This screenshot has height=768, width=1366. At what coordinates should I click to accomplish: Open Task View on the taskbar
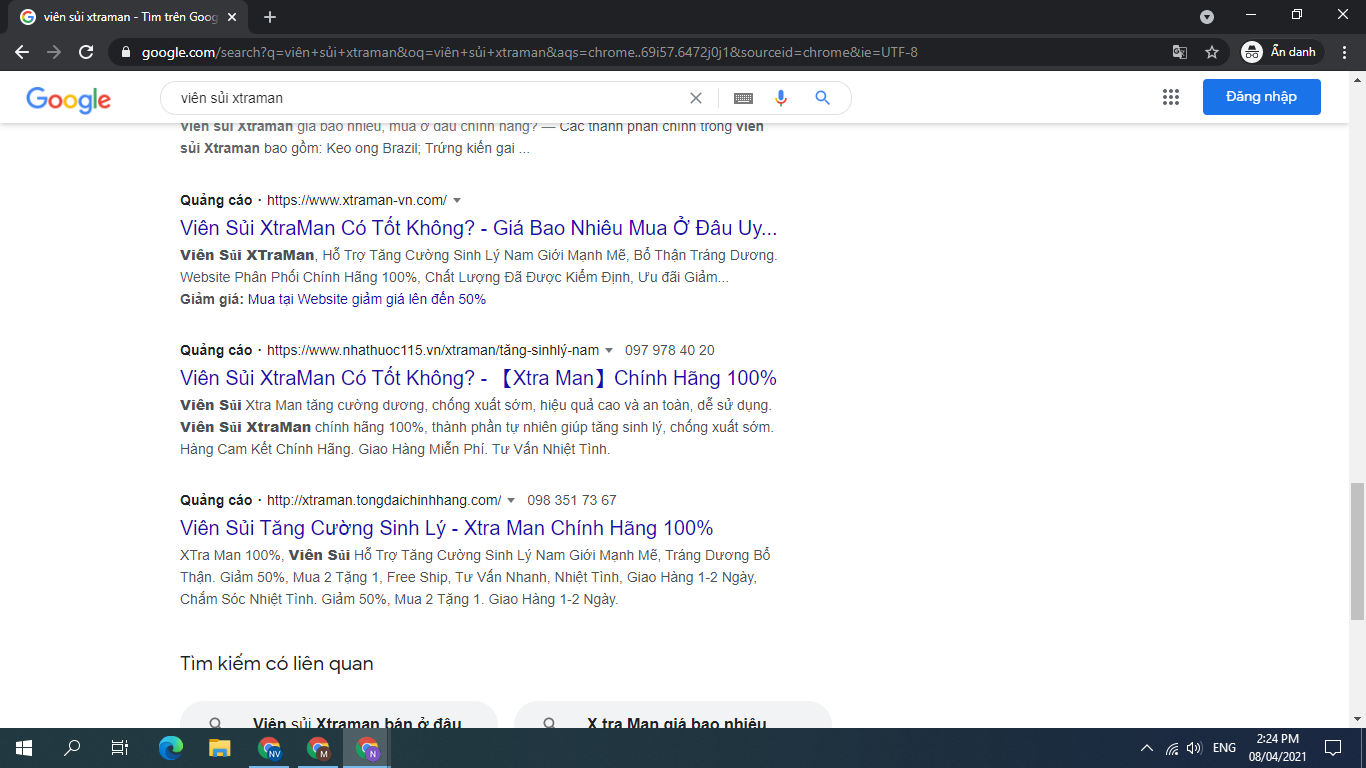click(119, 748)
